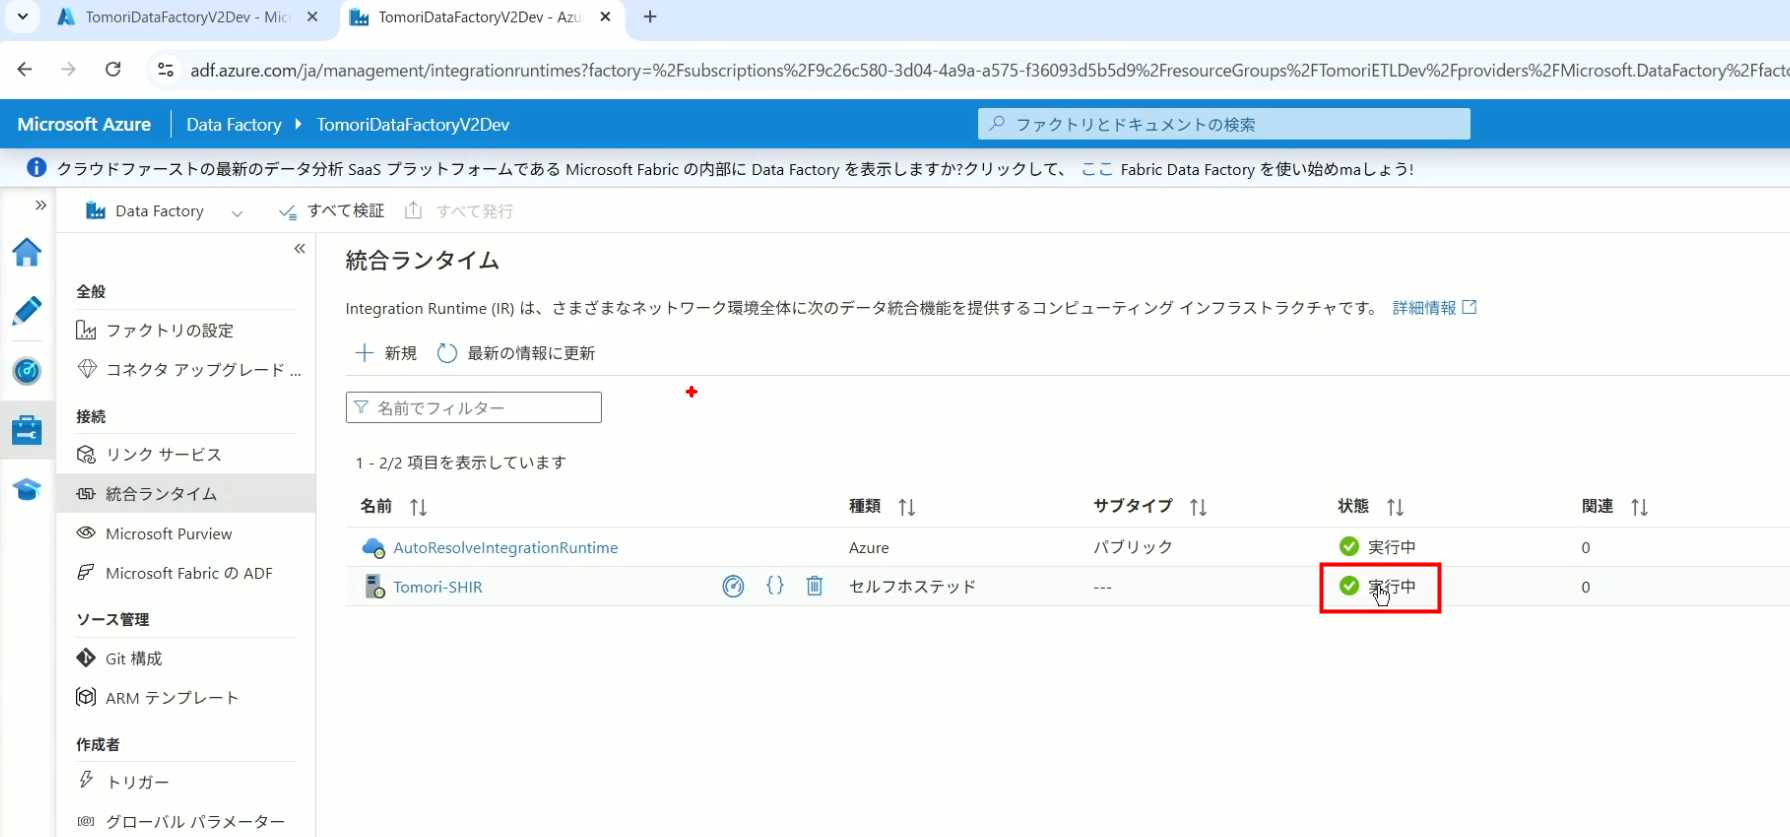Viewport: 1790px width, 837px height.
Task: Sort the list by subtype column
Action: pyautogui.click(x=1198, y=507)
